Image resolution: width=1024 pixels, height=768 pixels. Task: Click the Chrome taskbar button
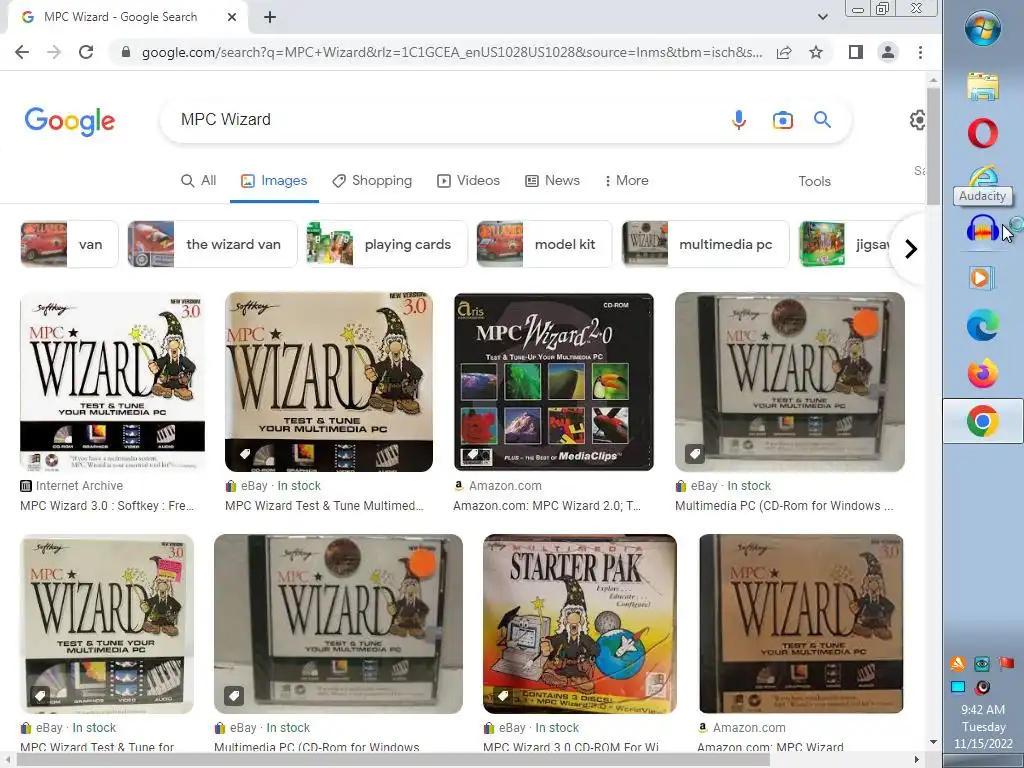[983, 421]
